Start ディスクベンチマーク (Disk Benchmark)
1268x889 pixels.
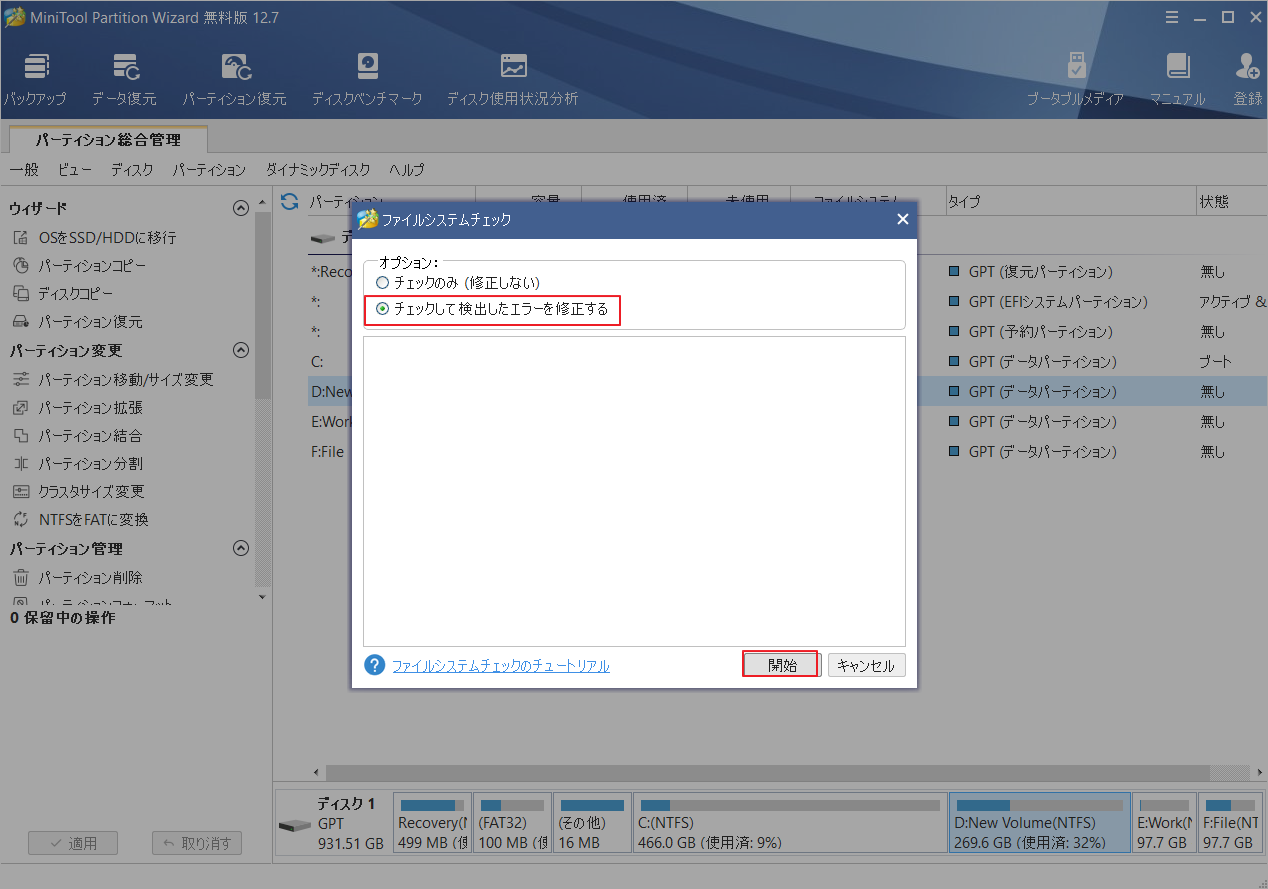(x=367, y=77)
